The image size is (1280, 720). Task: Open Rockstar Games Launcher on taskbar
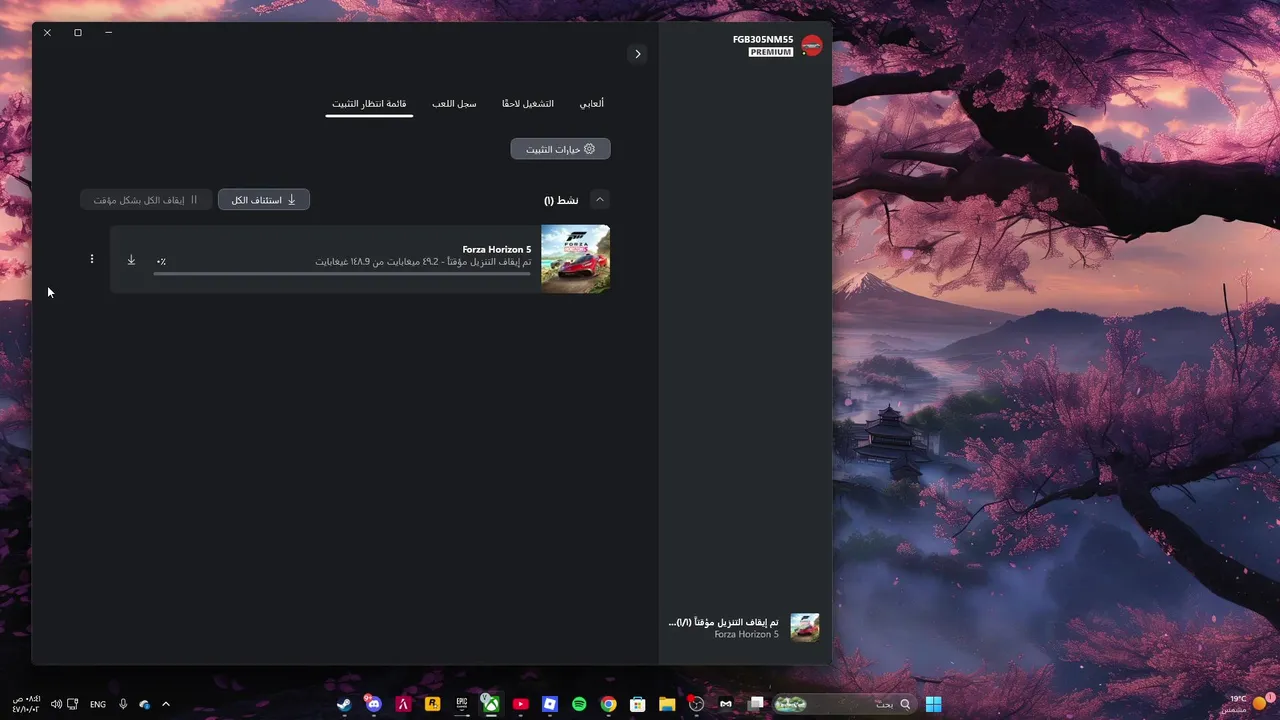click(x=432, y=704)
